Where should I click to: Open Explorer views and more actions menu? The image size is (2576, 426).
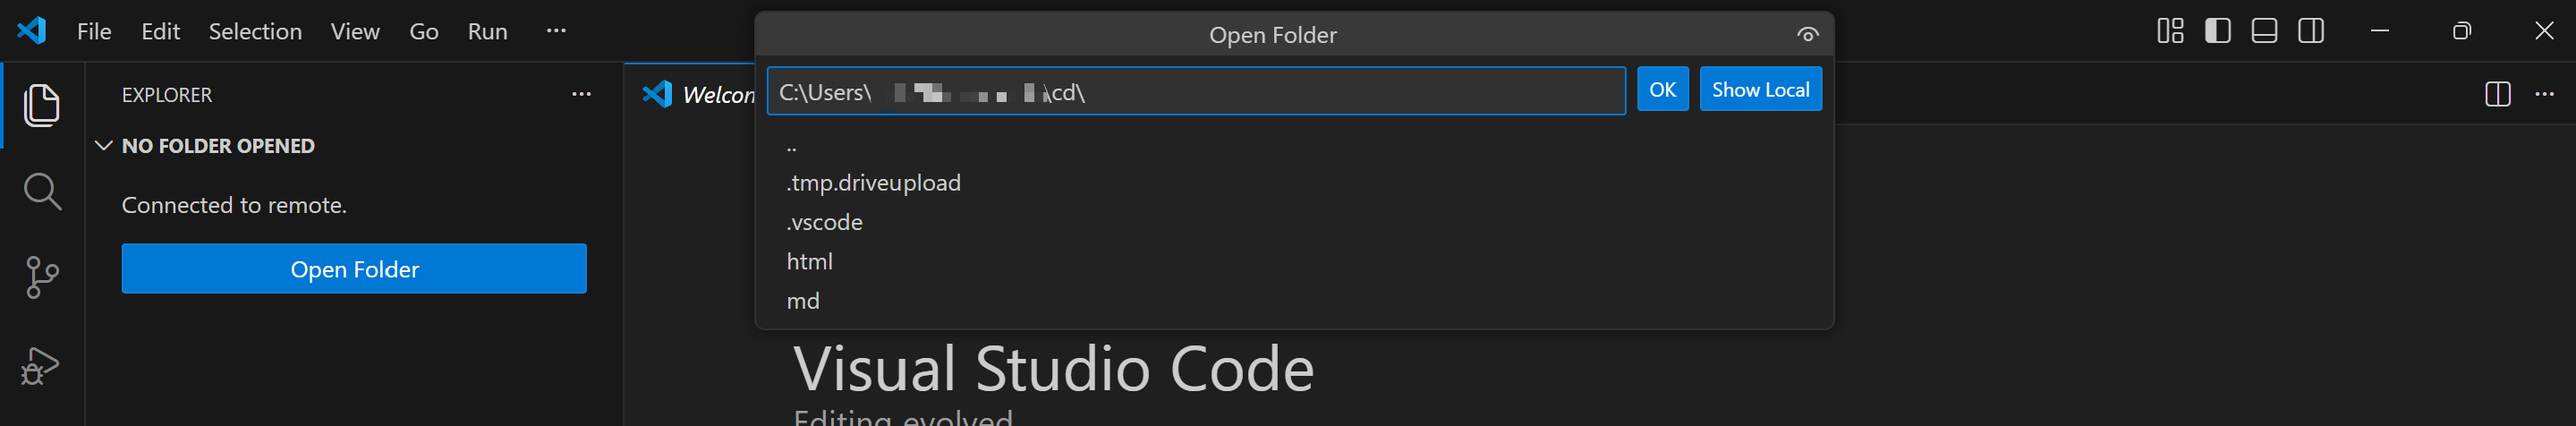coord(581,94)
